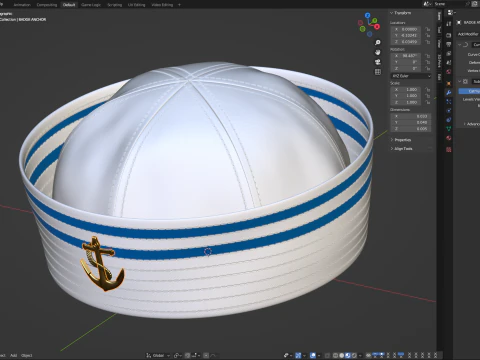Open the Physics properties tab icon
The height and width of the screenshot is (360, 480).
point(449,111)
